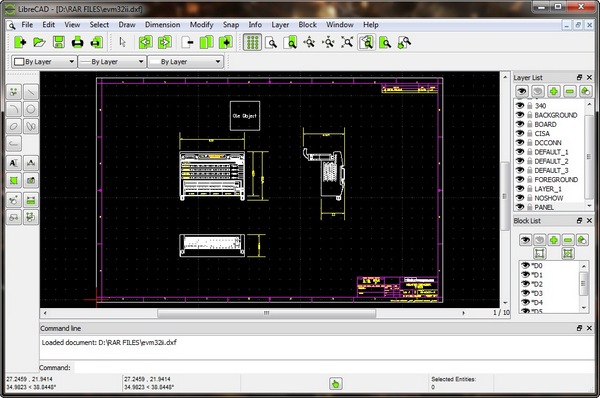The width and height of the screenshot is (600, 398).
Task: Float the Layer List panel
Action: [579, 77]
